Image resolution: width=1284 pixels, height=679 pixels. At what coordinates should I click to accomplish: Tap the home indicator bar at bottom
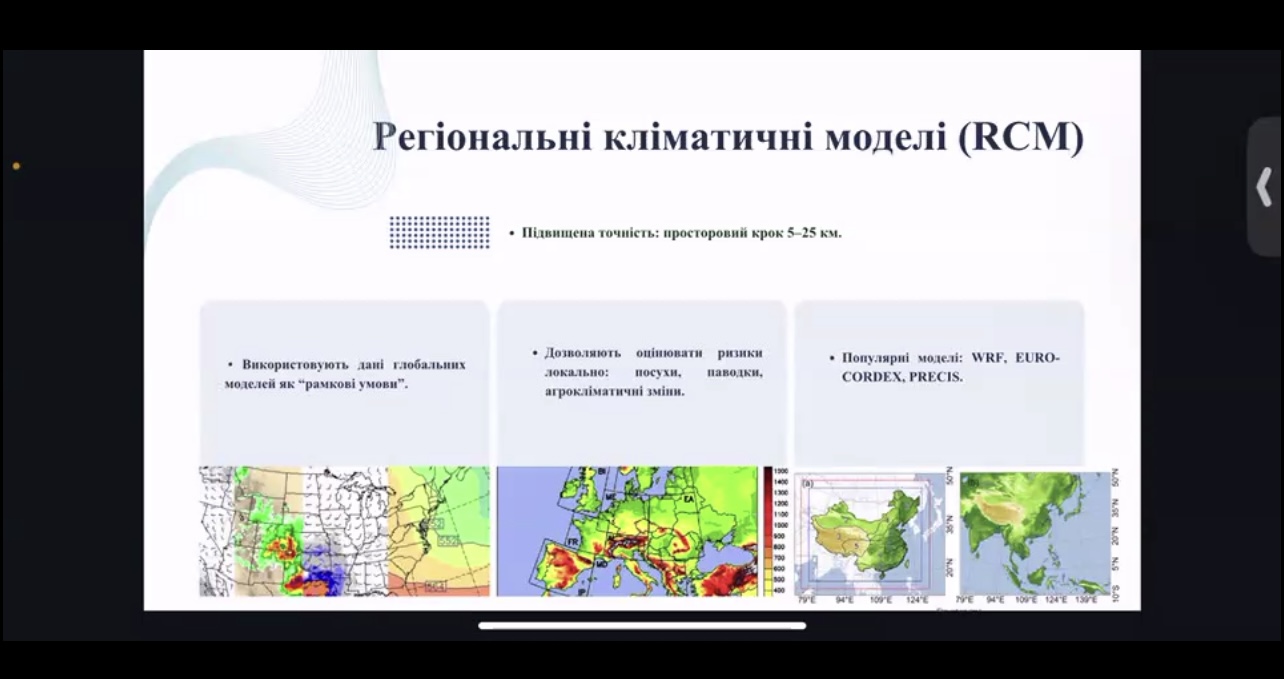(642, 626)
